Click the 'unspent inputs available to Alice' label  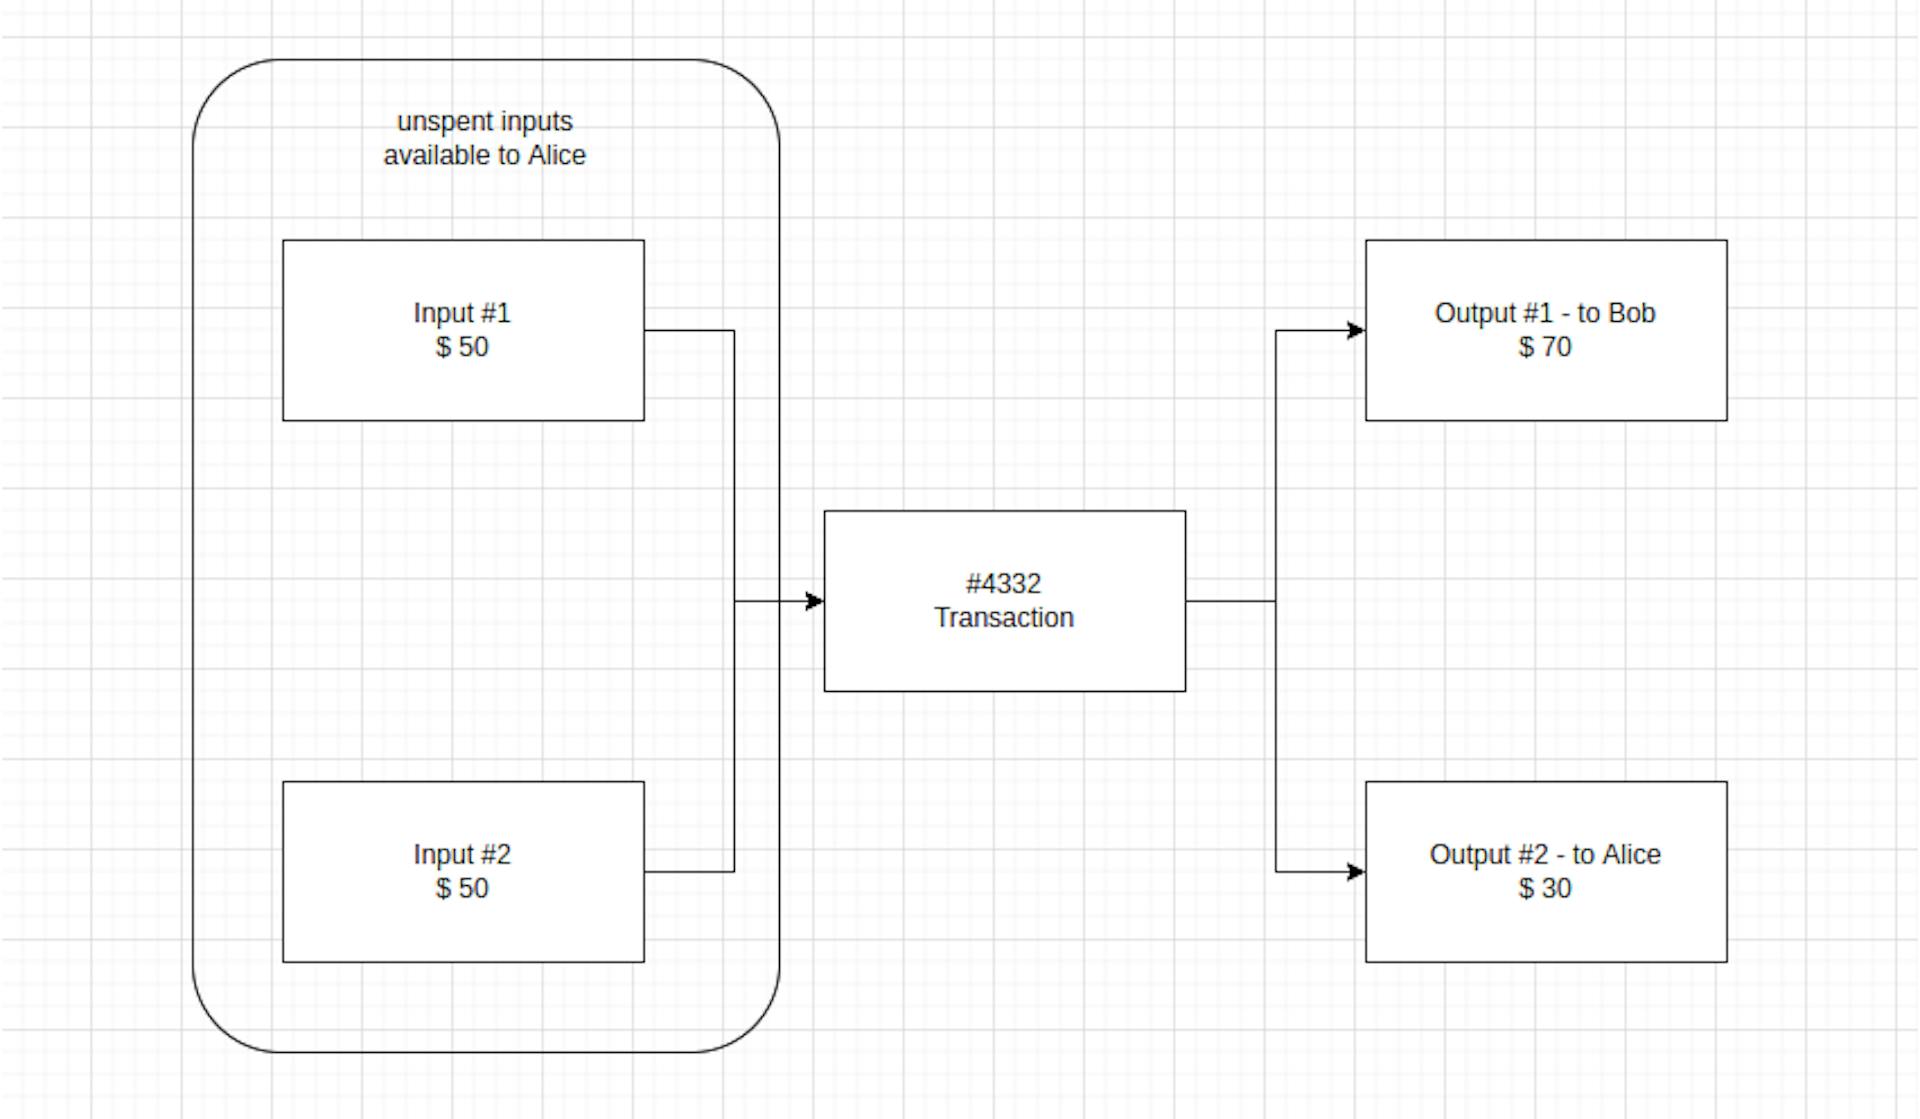click(484, 138)
